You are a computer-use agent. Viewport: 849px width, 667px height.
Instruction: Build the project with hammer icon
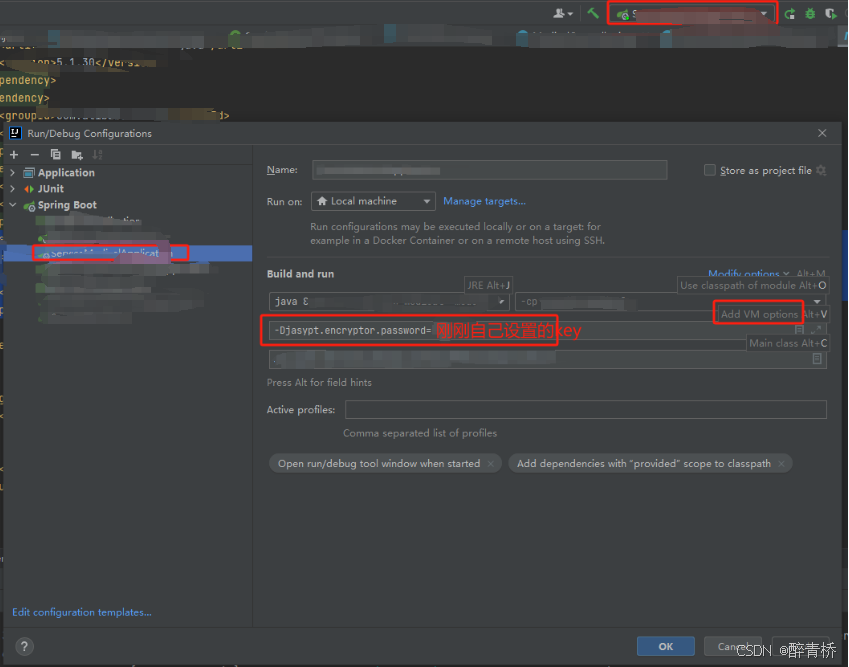pyautogui.click(x=593, y=13)
